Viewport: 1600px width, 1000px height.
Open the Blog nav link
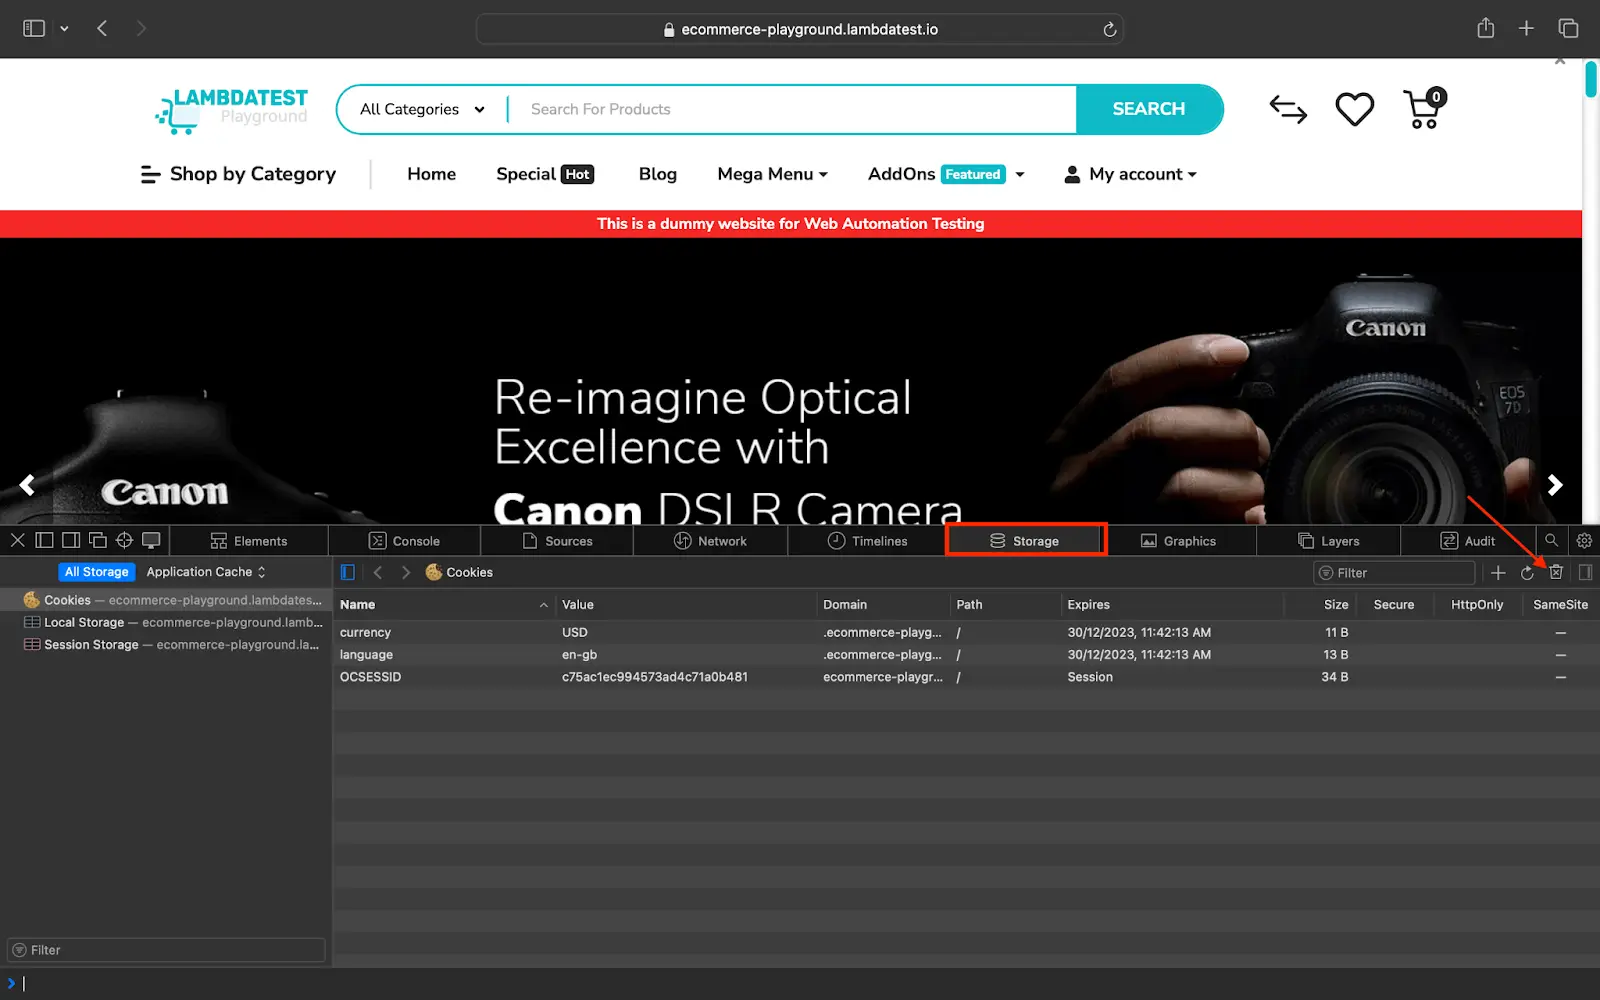coord(657,174)
